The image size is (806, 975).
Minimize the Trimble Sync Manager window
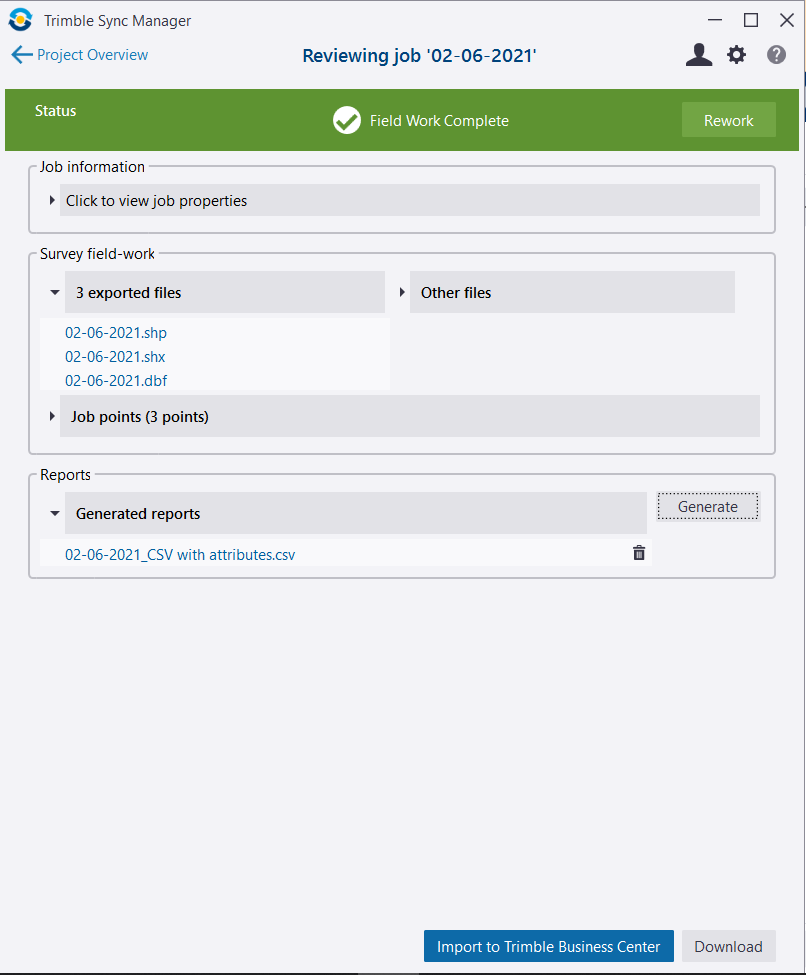coord(715,20)
